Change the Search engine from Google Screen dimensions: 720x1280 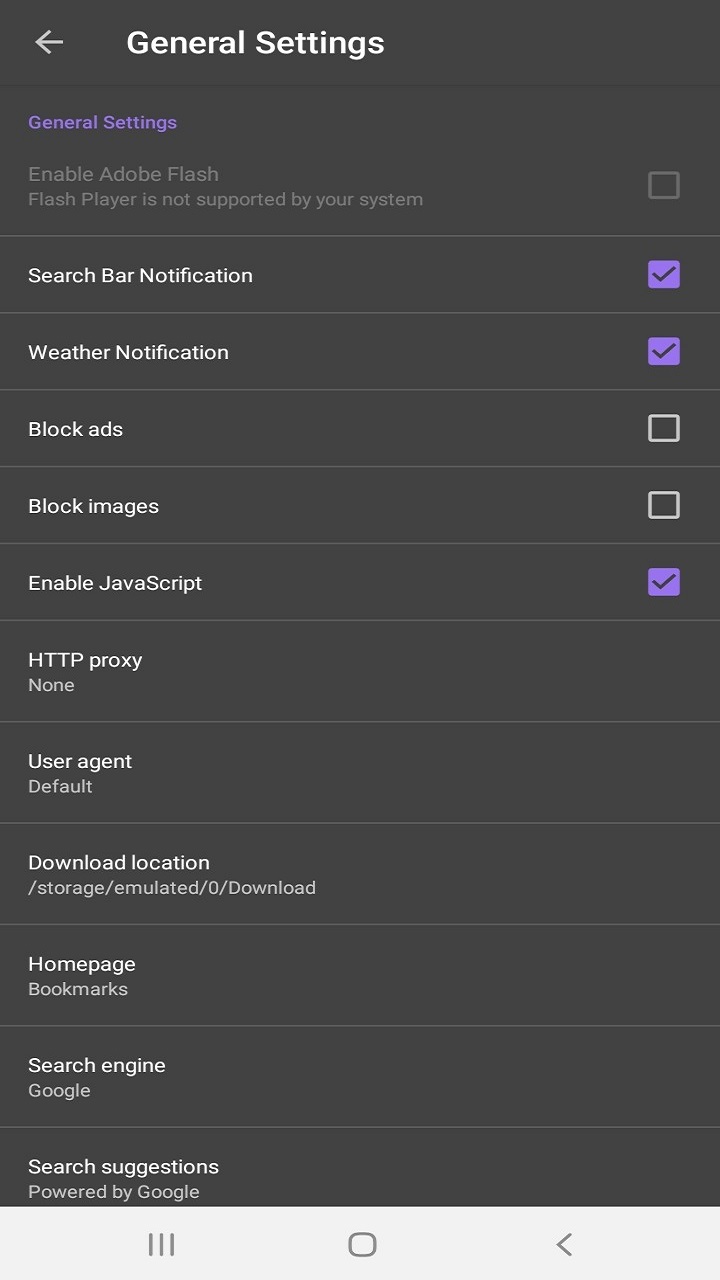360,1077
